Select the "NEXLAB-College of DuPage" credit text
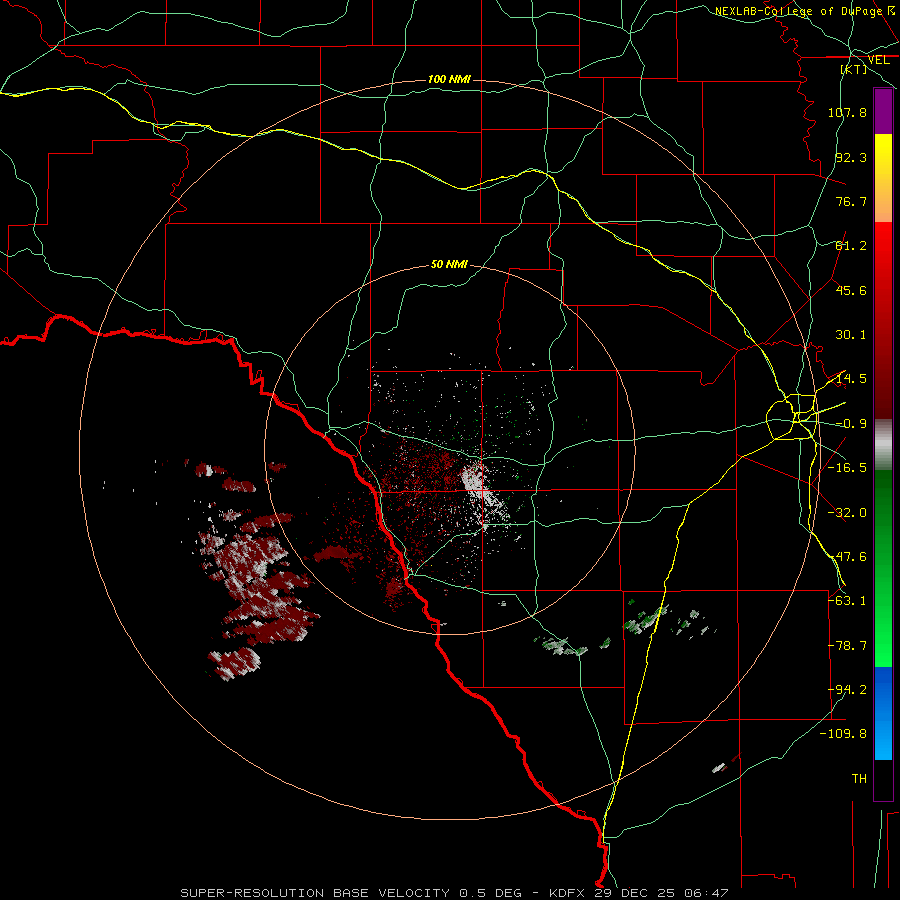Viewport: 900px width, 900px height. (799, 11)
